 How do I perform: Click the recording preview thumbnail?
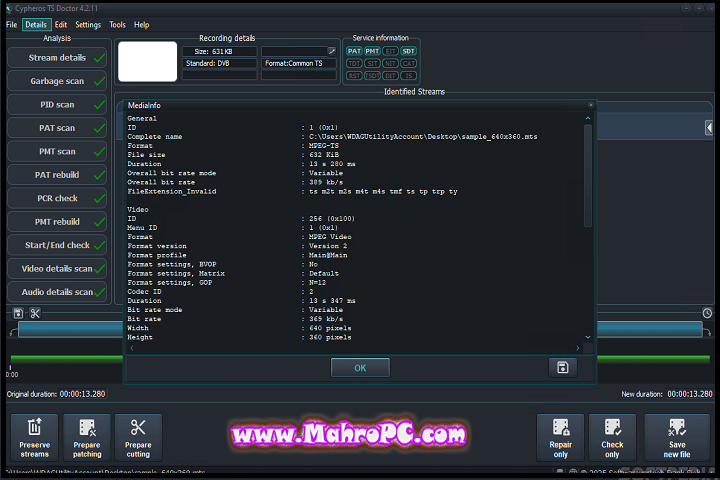147,62
